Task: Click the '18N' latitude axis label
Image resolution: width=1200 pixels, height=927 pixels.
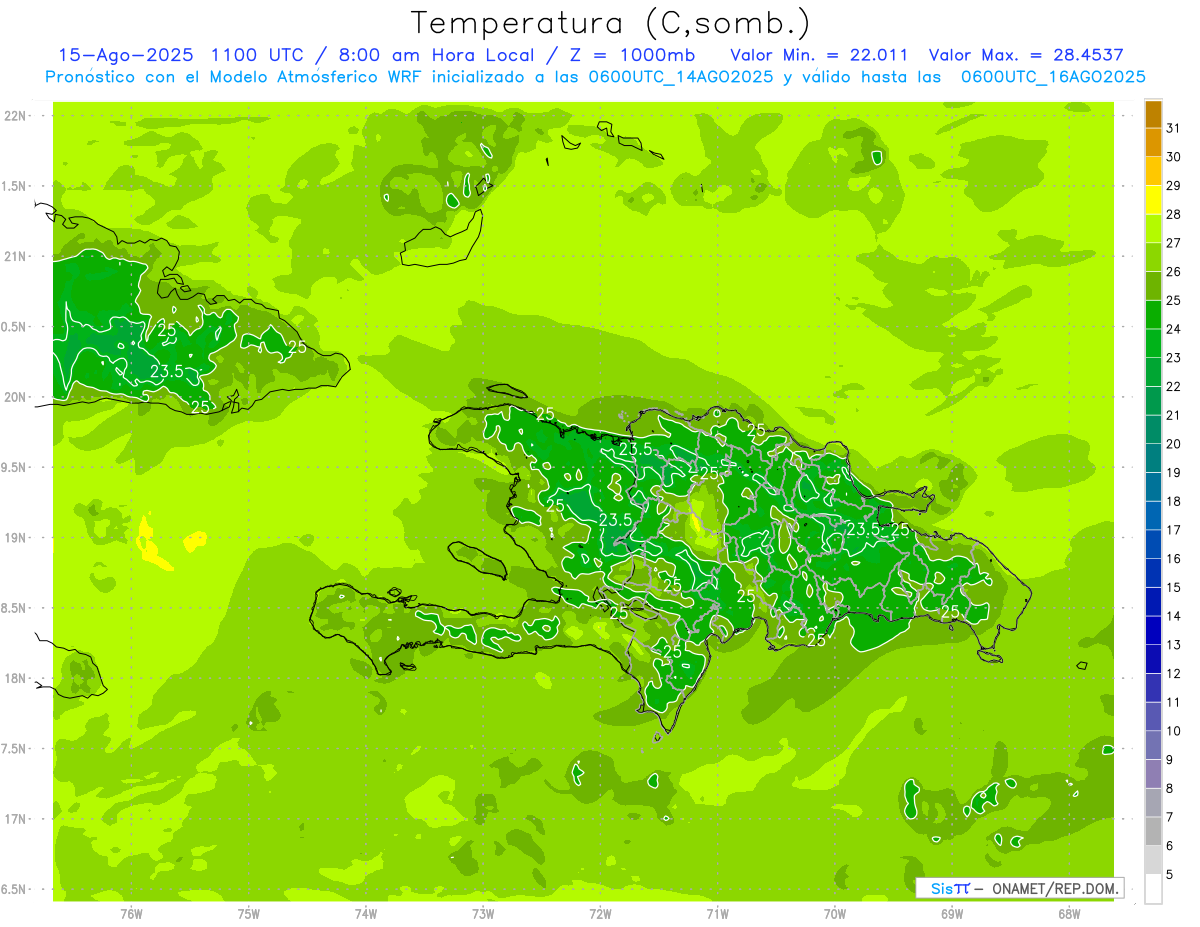Action: click(x=16, y=679)
